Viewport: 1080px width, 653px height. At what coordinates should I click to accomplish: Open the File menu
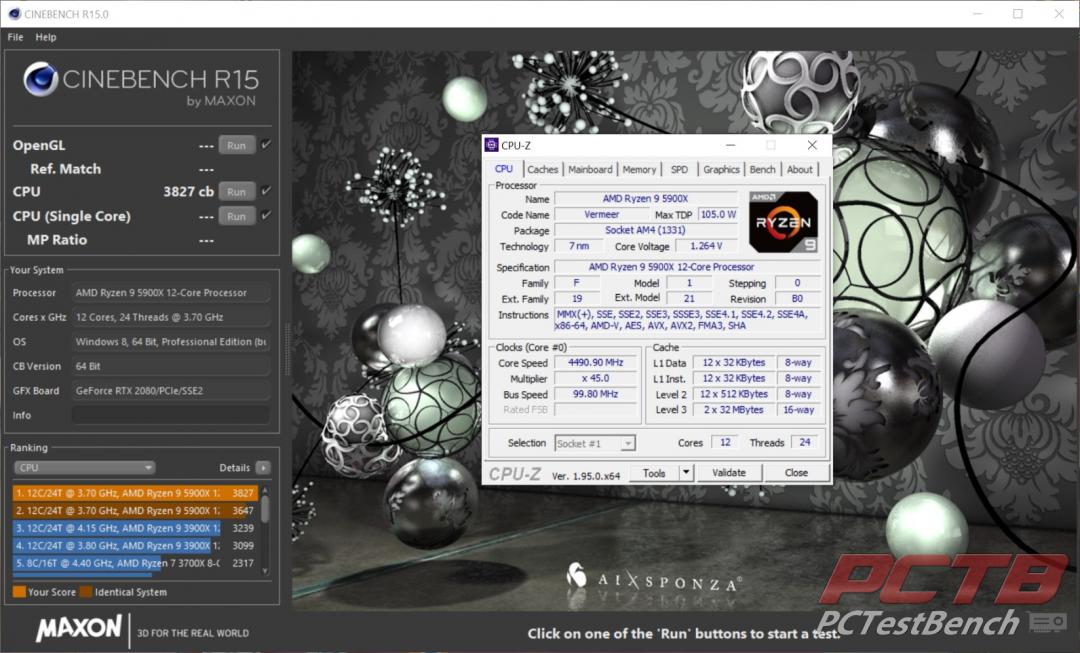[x=15, y=37]
